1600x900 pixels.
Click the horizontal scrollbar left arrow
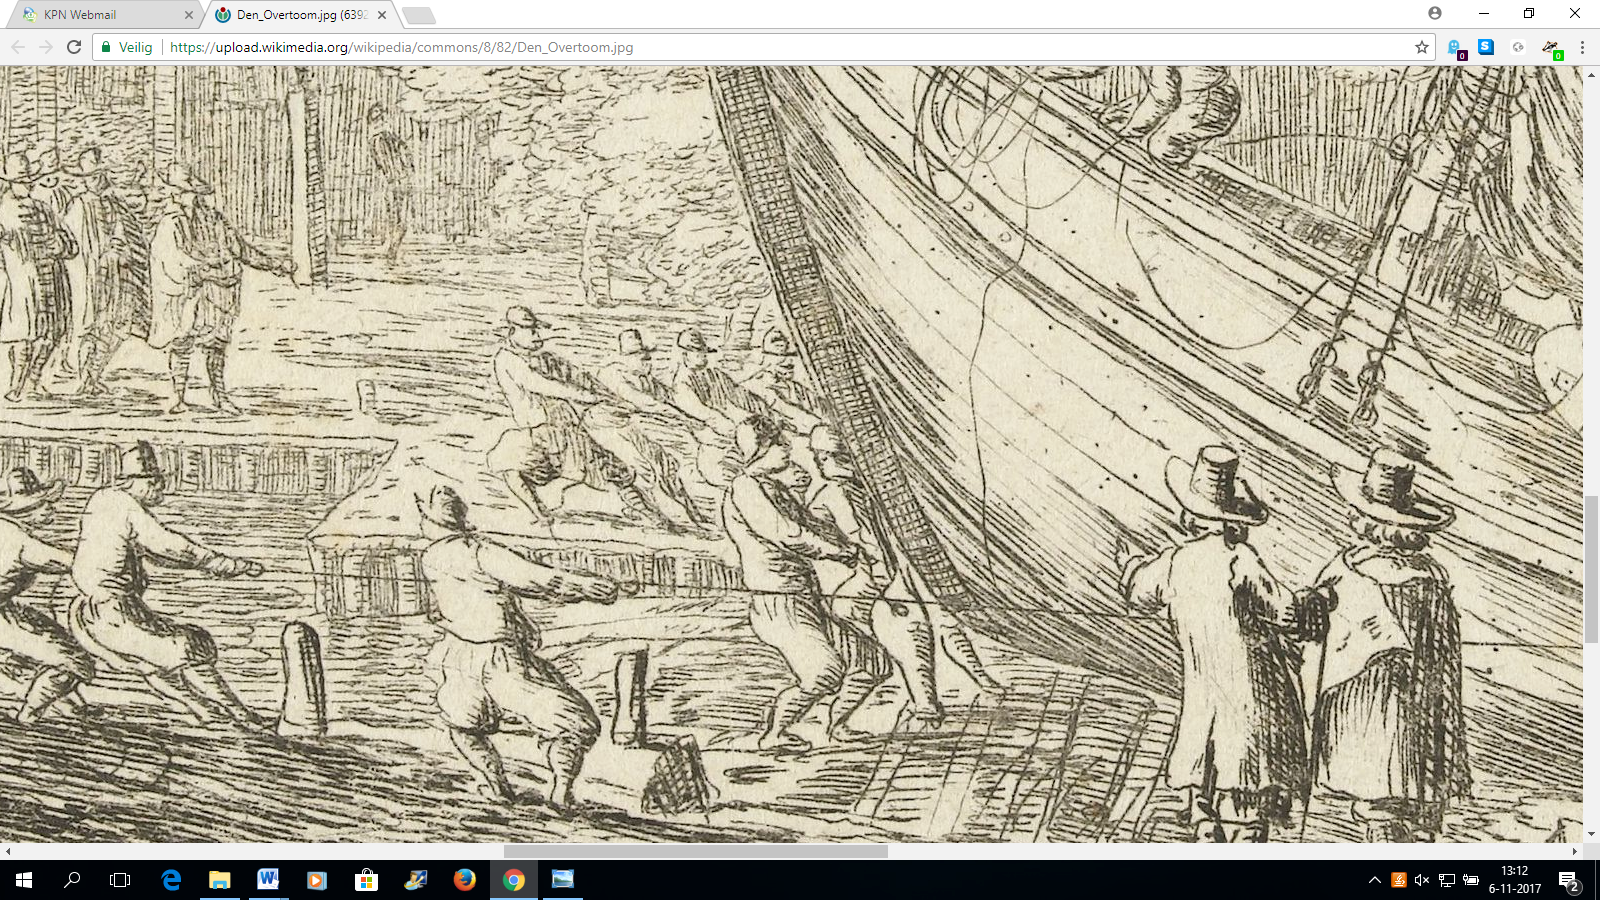(x=8, y=852)
